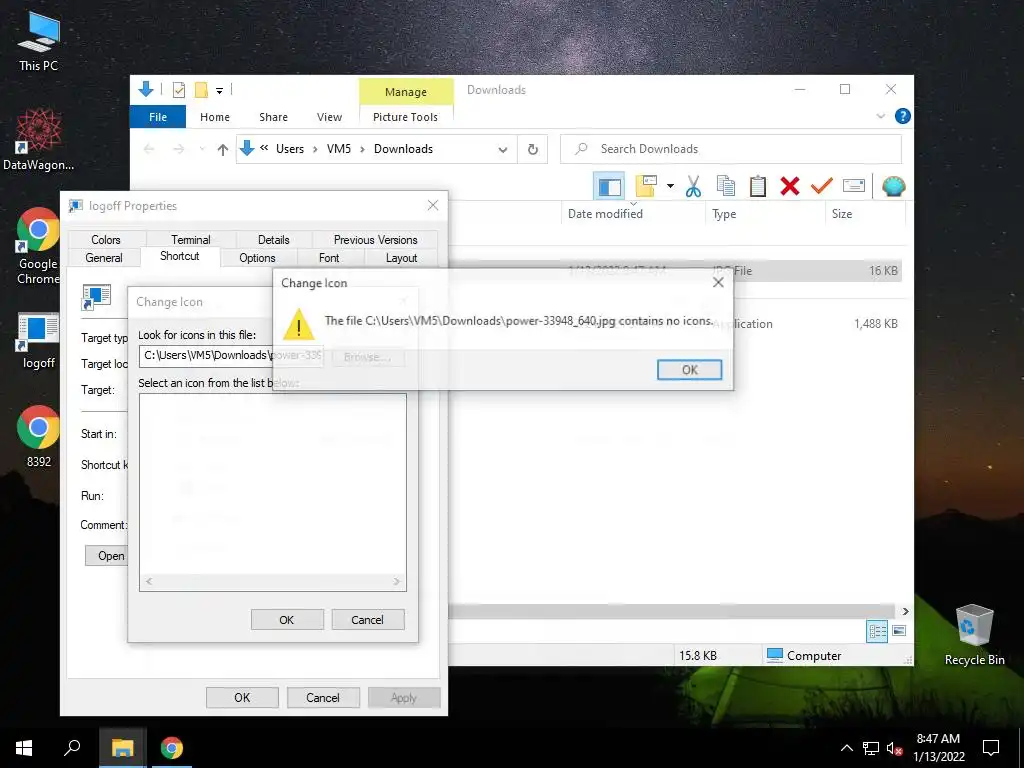Click the icon list horizontal scrollbar right arrow
The height and width of the screenshot is (768, 1024).
(396, 581)
